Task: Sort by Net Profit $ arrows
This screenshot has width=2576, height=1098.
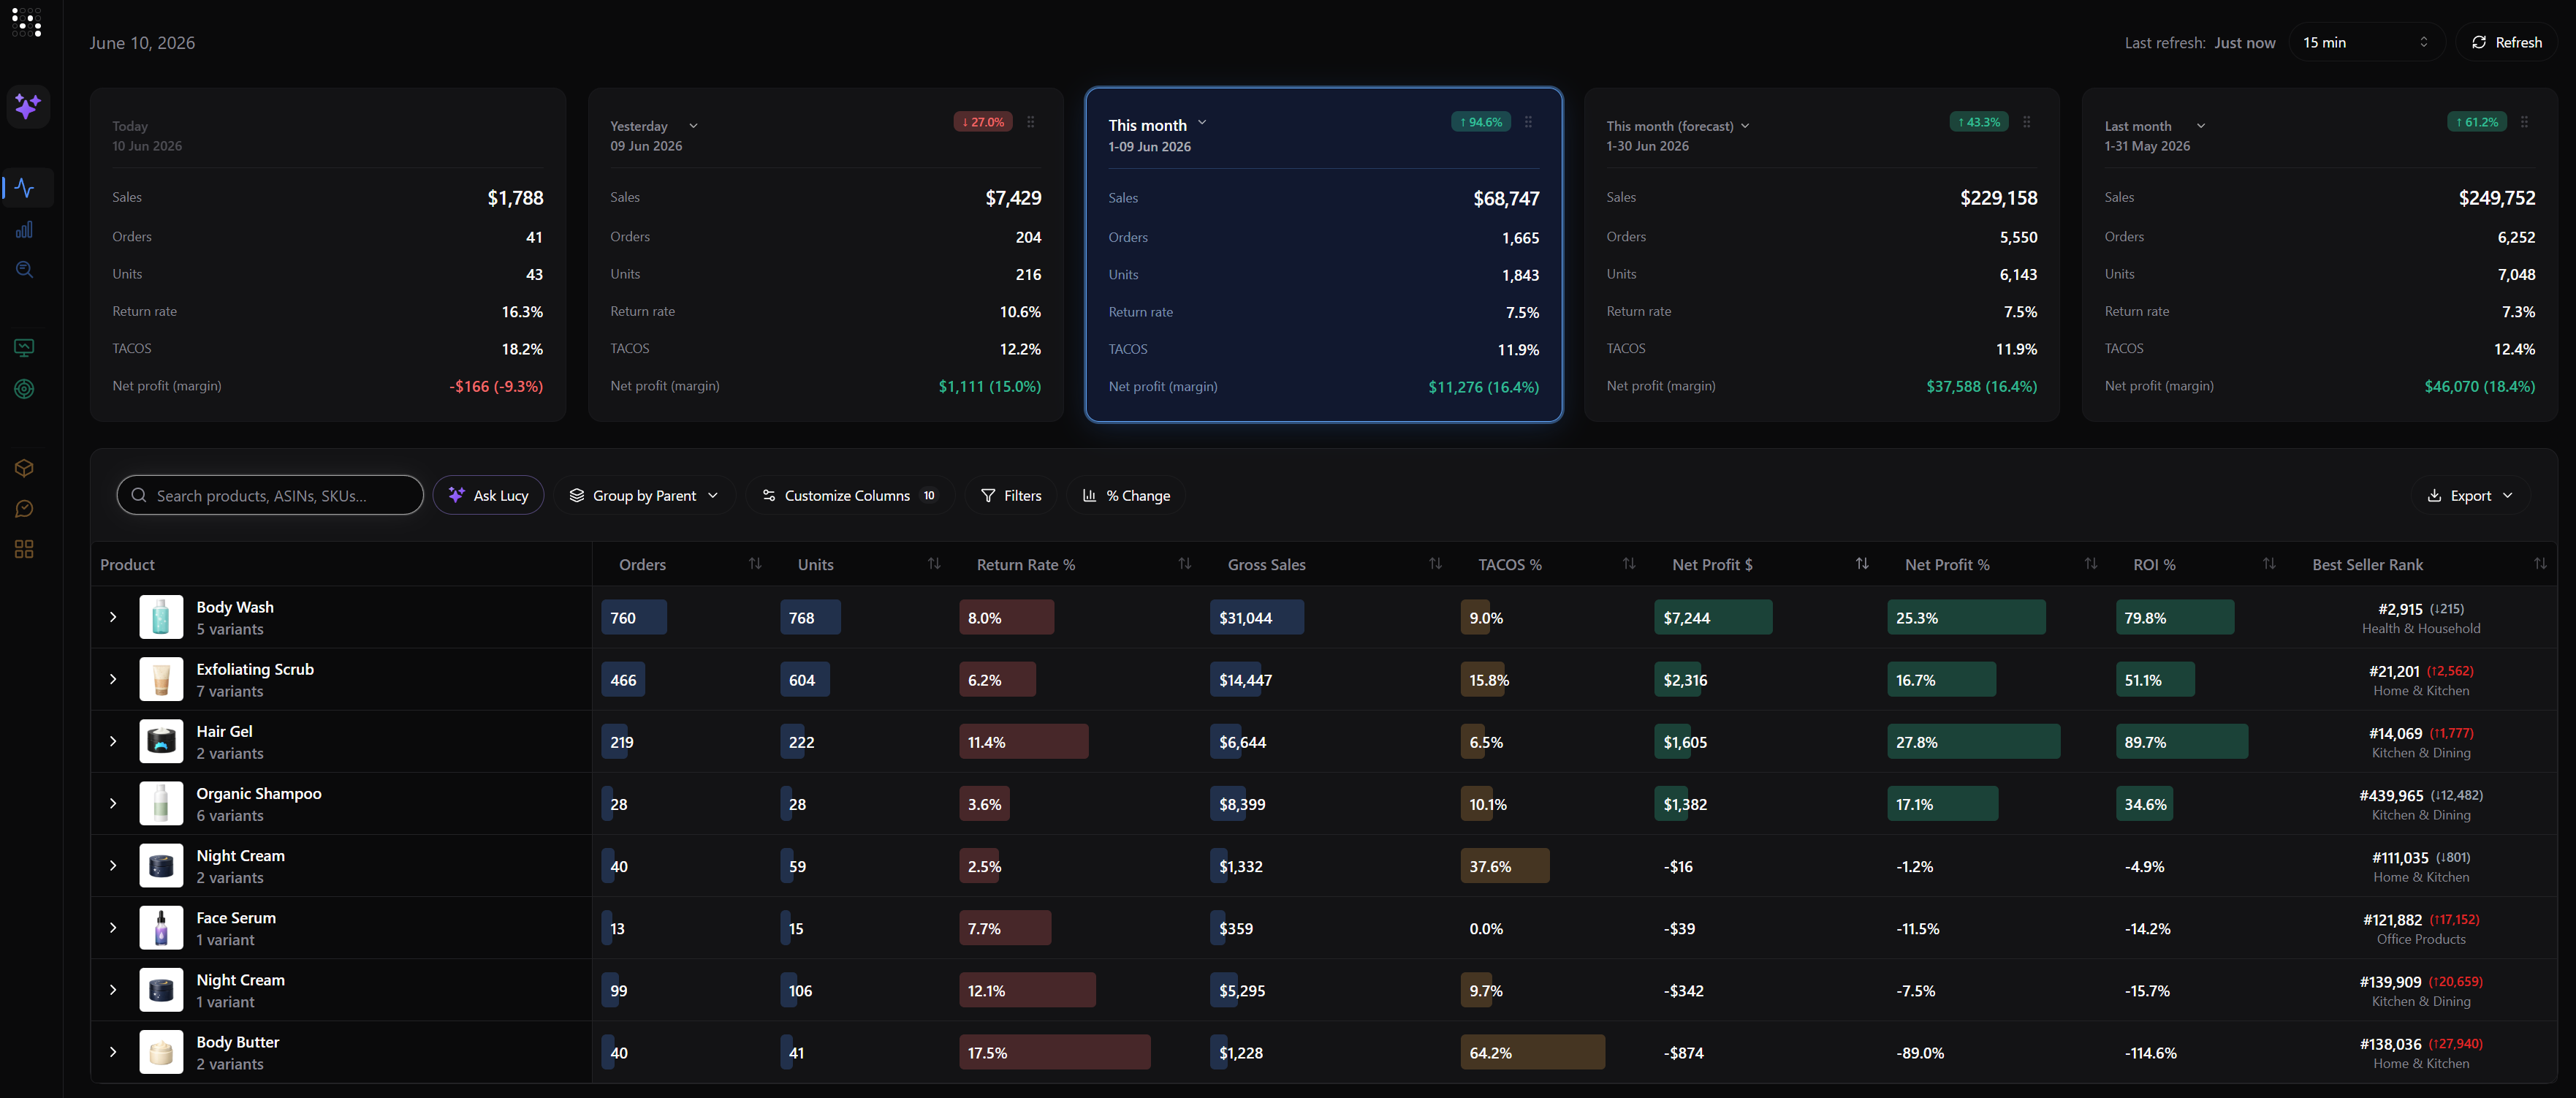Action: coord(1862,564)
